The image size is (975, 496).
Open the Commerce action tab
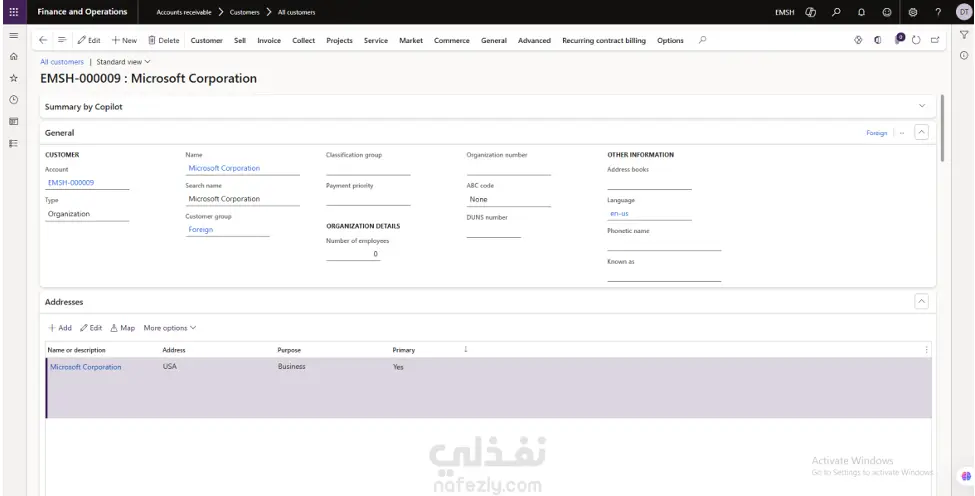pyautogui.click(x=452, y=40)
